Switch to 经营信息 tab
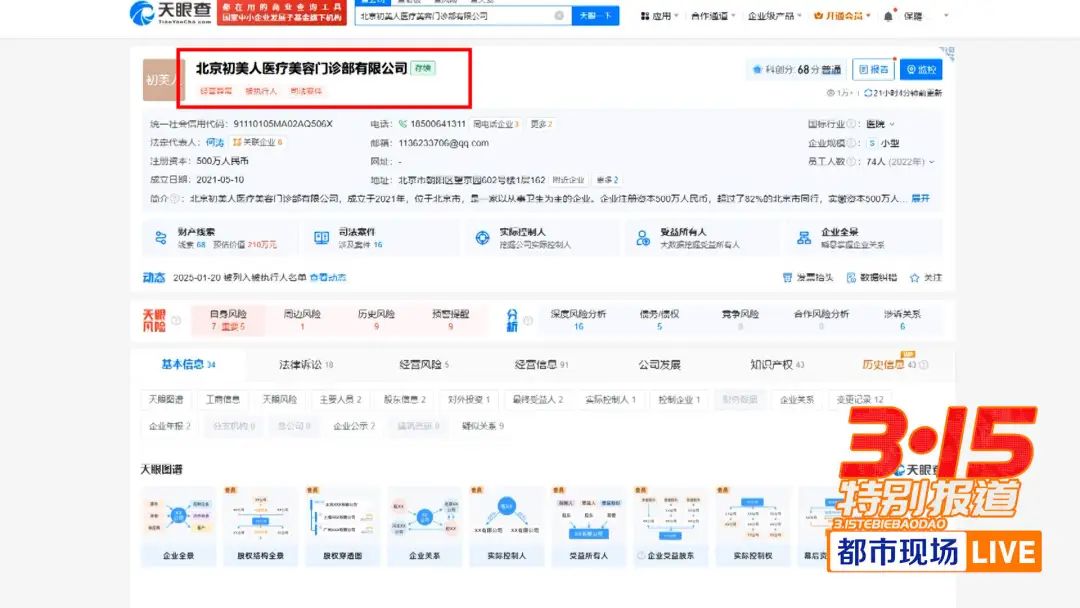 click(x=541, y=365)
